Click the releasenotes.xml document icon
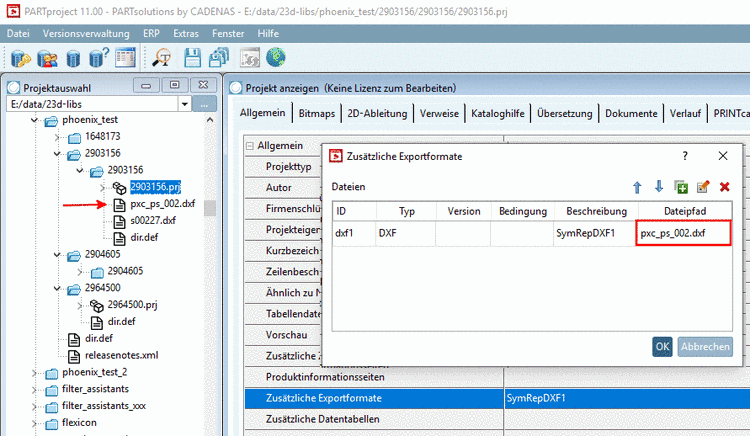This screenshot has width=750, height=436. tap(74, 356)
